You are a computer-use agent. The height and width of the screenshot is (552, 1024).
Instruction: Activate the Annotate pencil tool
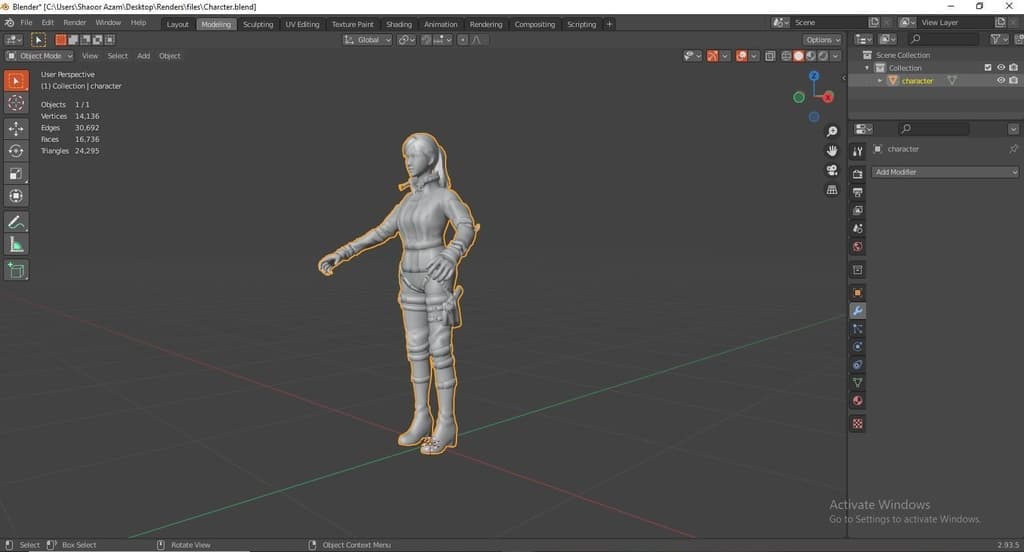click(x=16, y=222)
